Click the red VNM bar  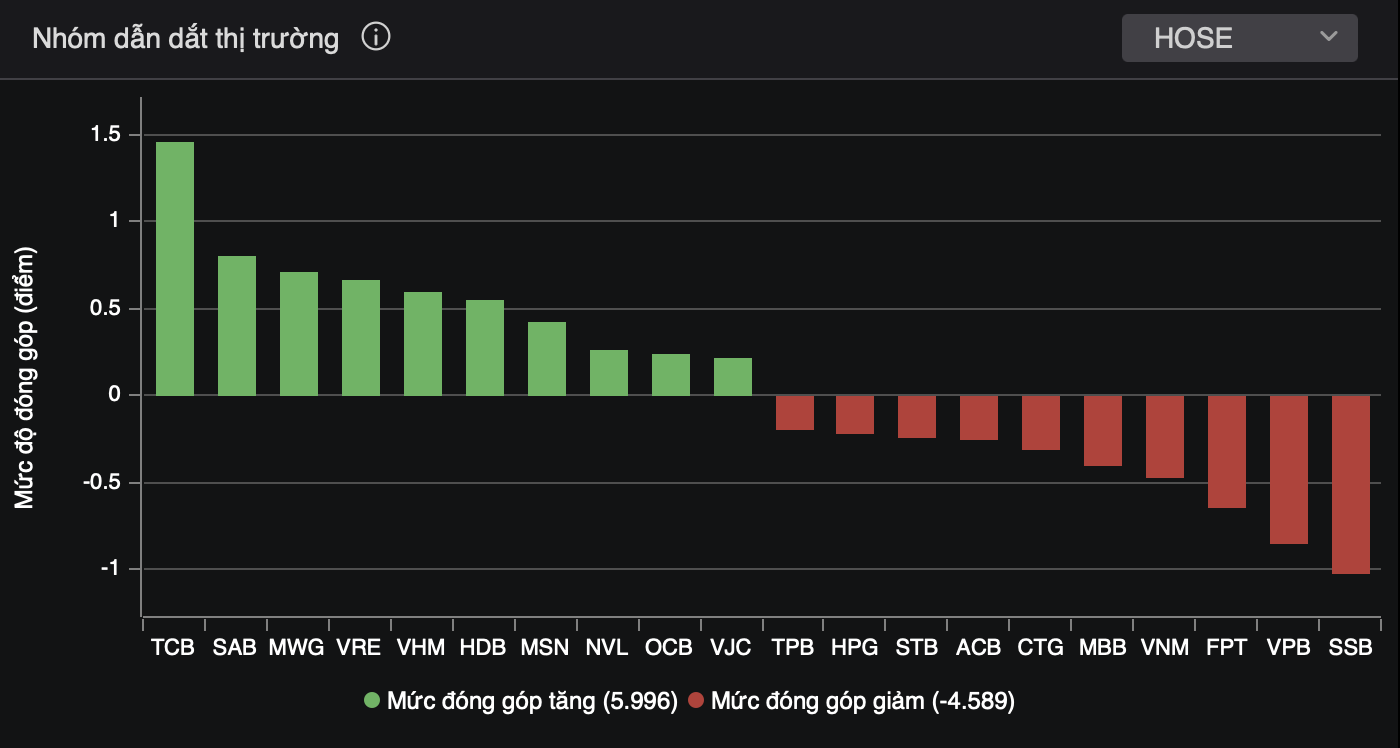(x=1165, y=437)
